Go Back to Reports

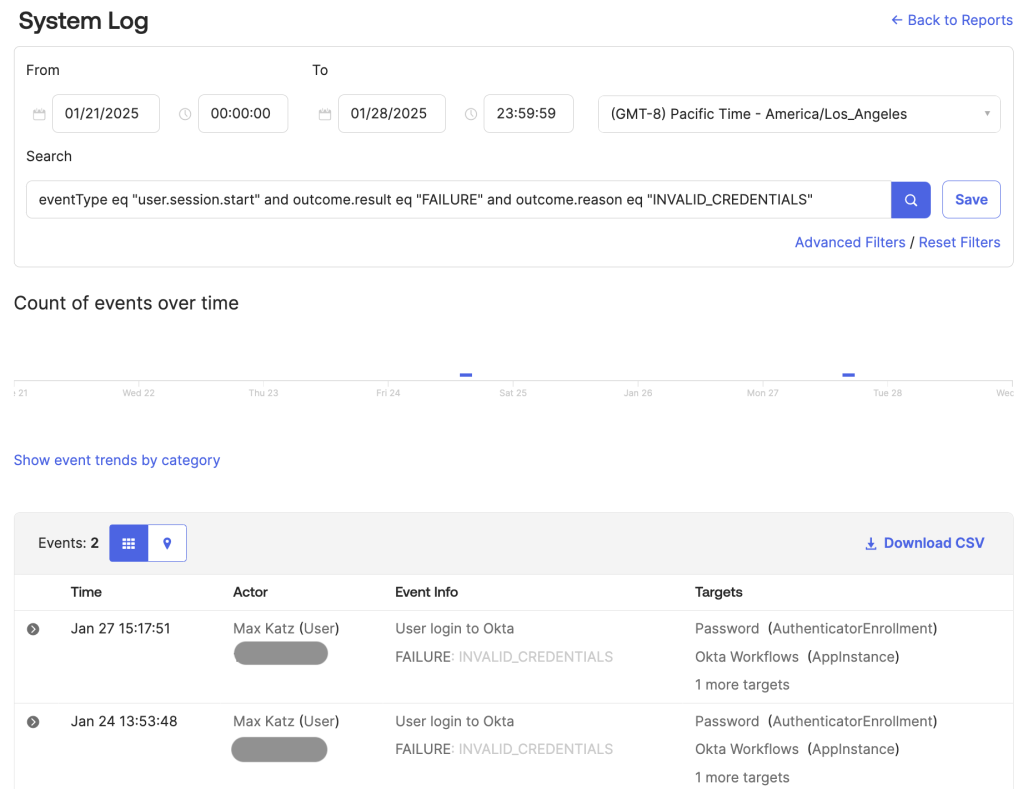point(951,20)
